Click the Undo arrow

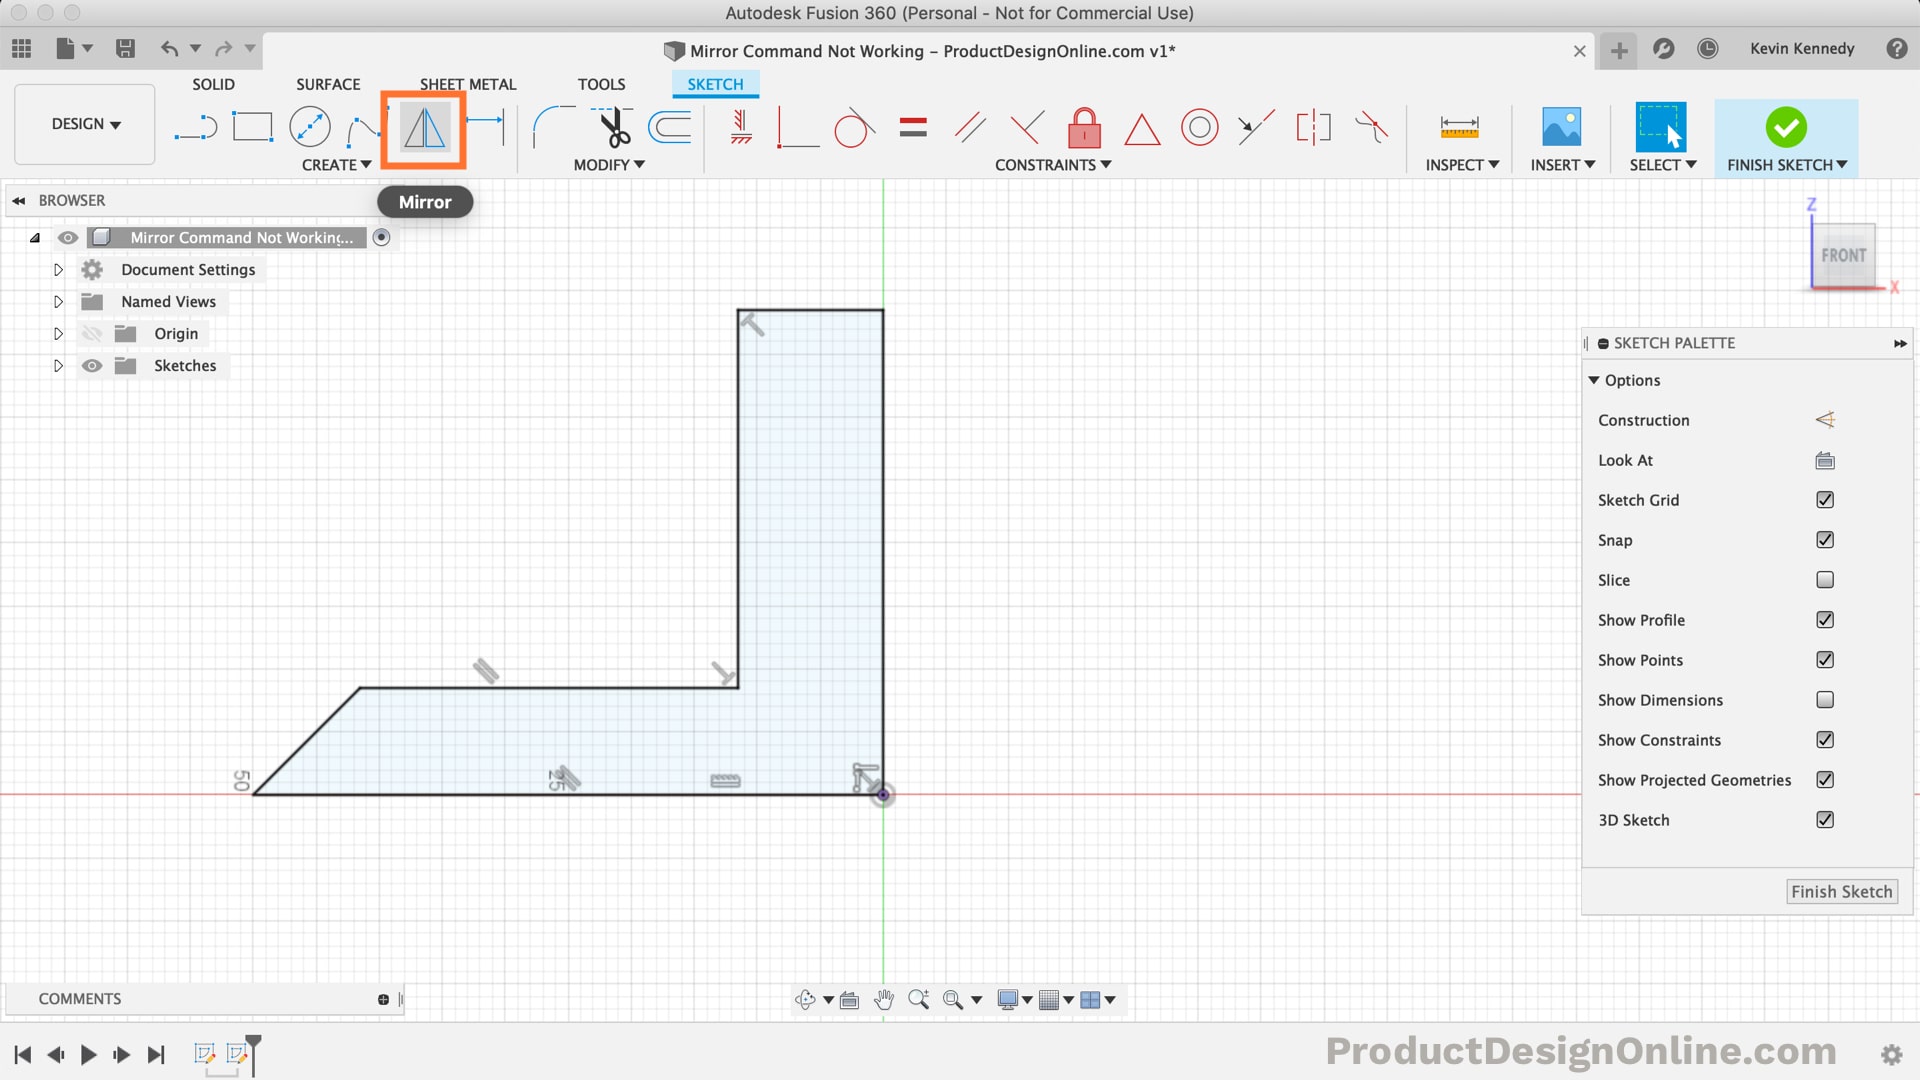pyautogui.click(x=170, y=48)
